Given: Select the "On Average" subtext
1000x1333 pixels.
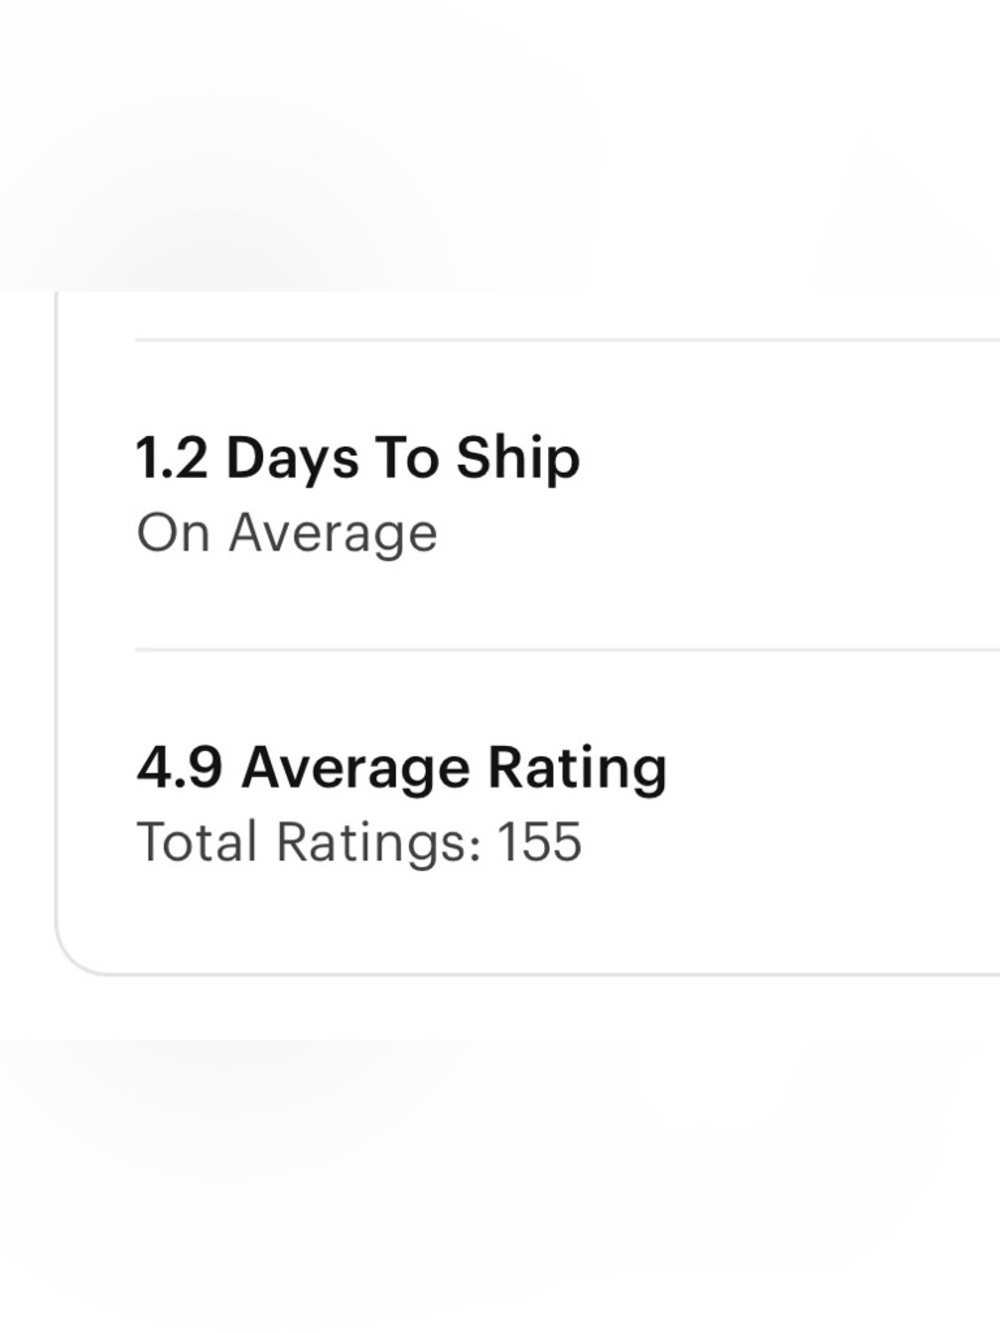Looking at the screenshot, I should (x=287, y=534).
